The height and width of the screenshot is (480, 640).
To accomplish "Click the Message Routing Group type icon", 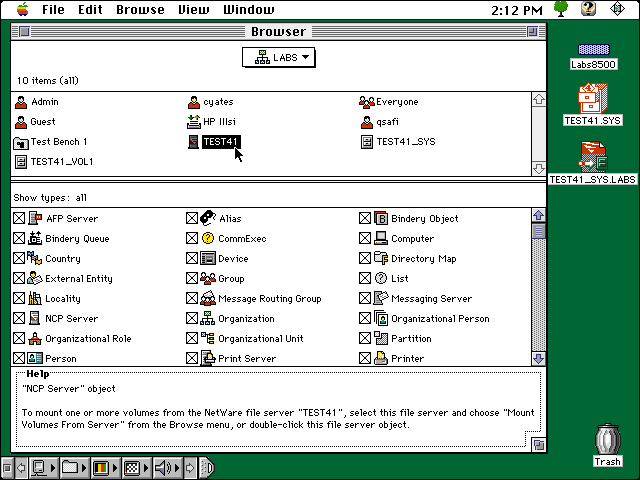I will pyautogui.click(x=208, y=298).
